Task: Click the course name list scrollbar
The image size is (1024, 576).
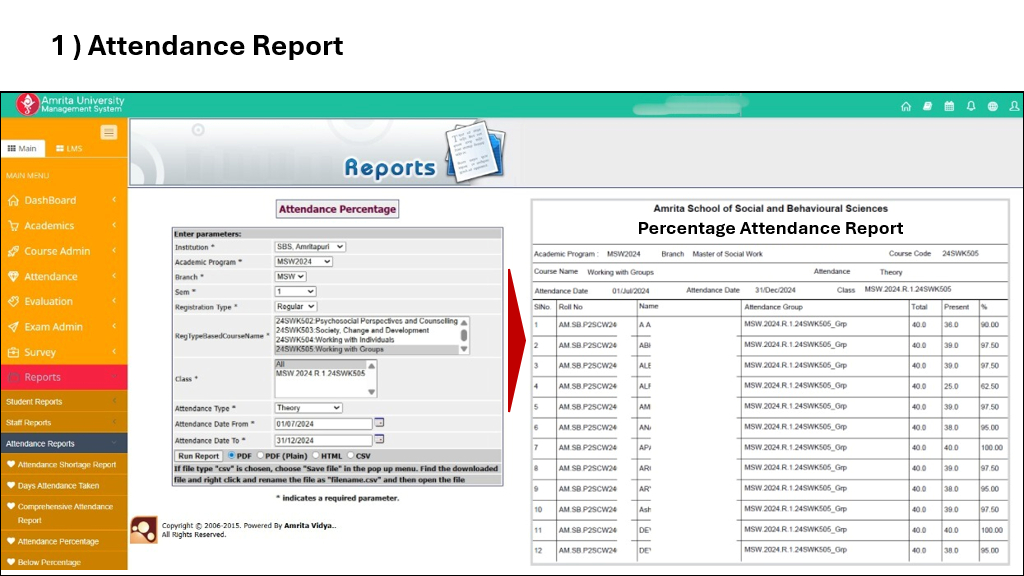Action: [x=463, y=335]
